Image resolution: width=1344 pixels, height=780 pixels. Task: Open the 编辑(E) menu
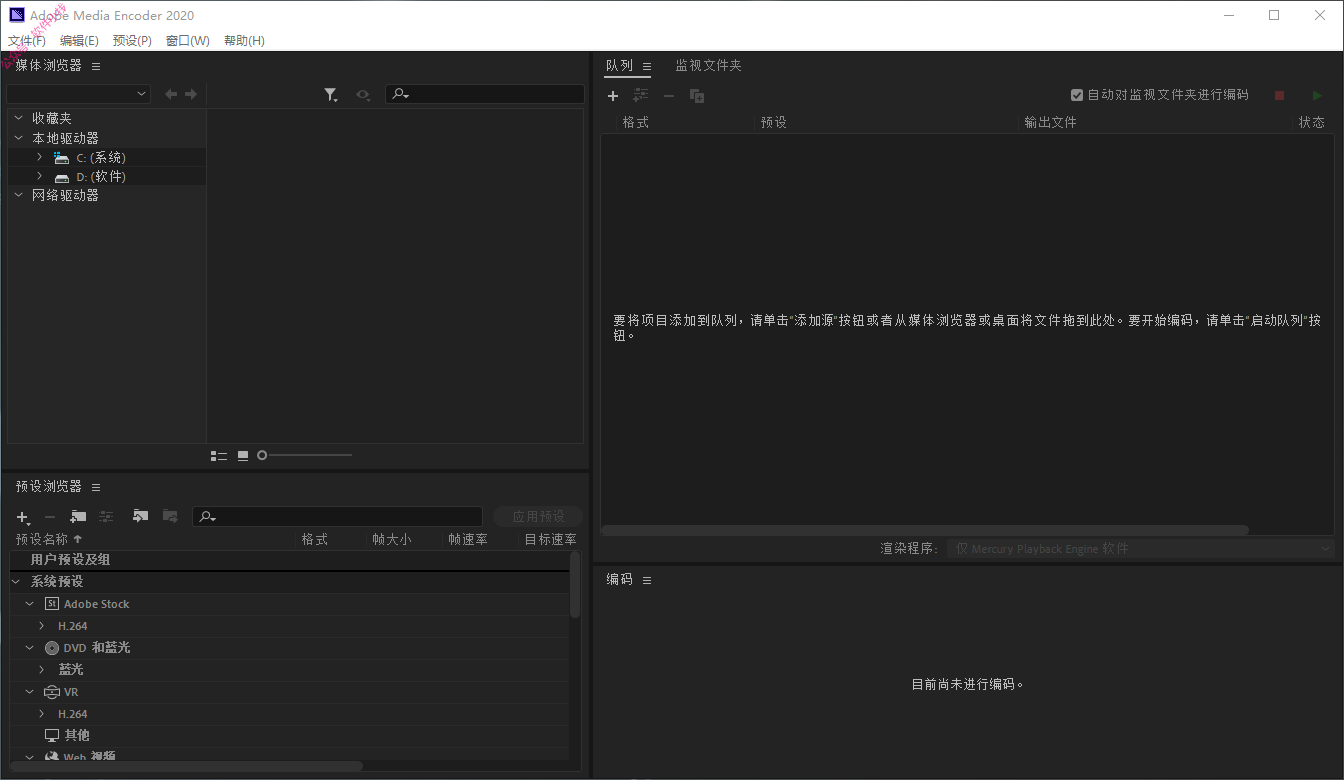(x=79, y=41)
